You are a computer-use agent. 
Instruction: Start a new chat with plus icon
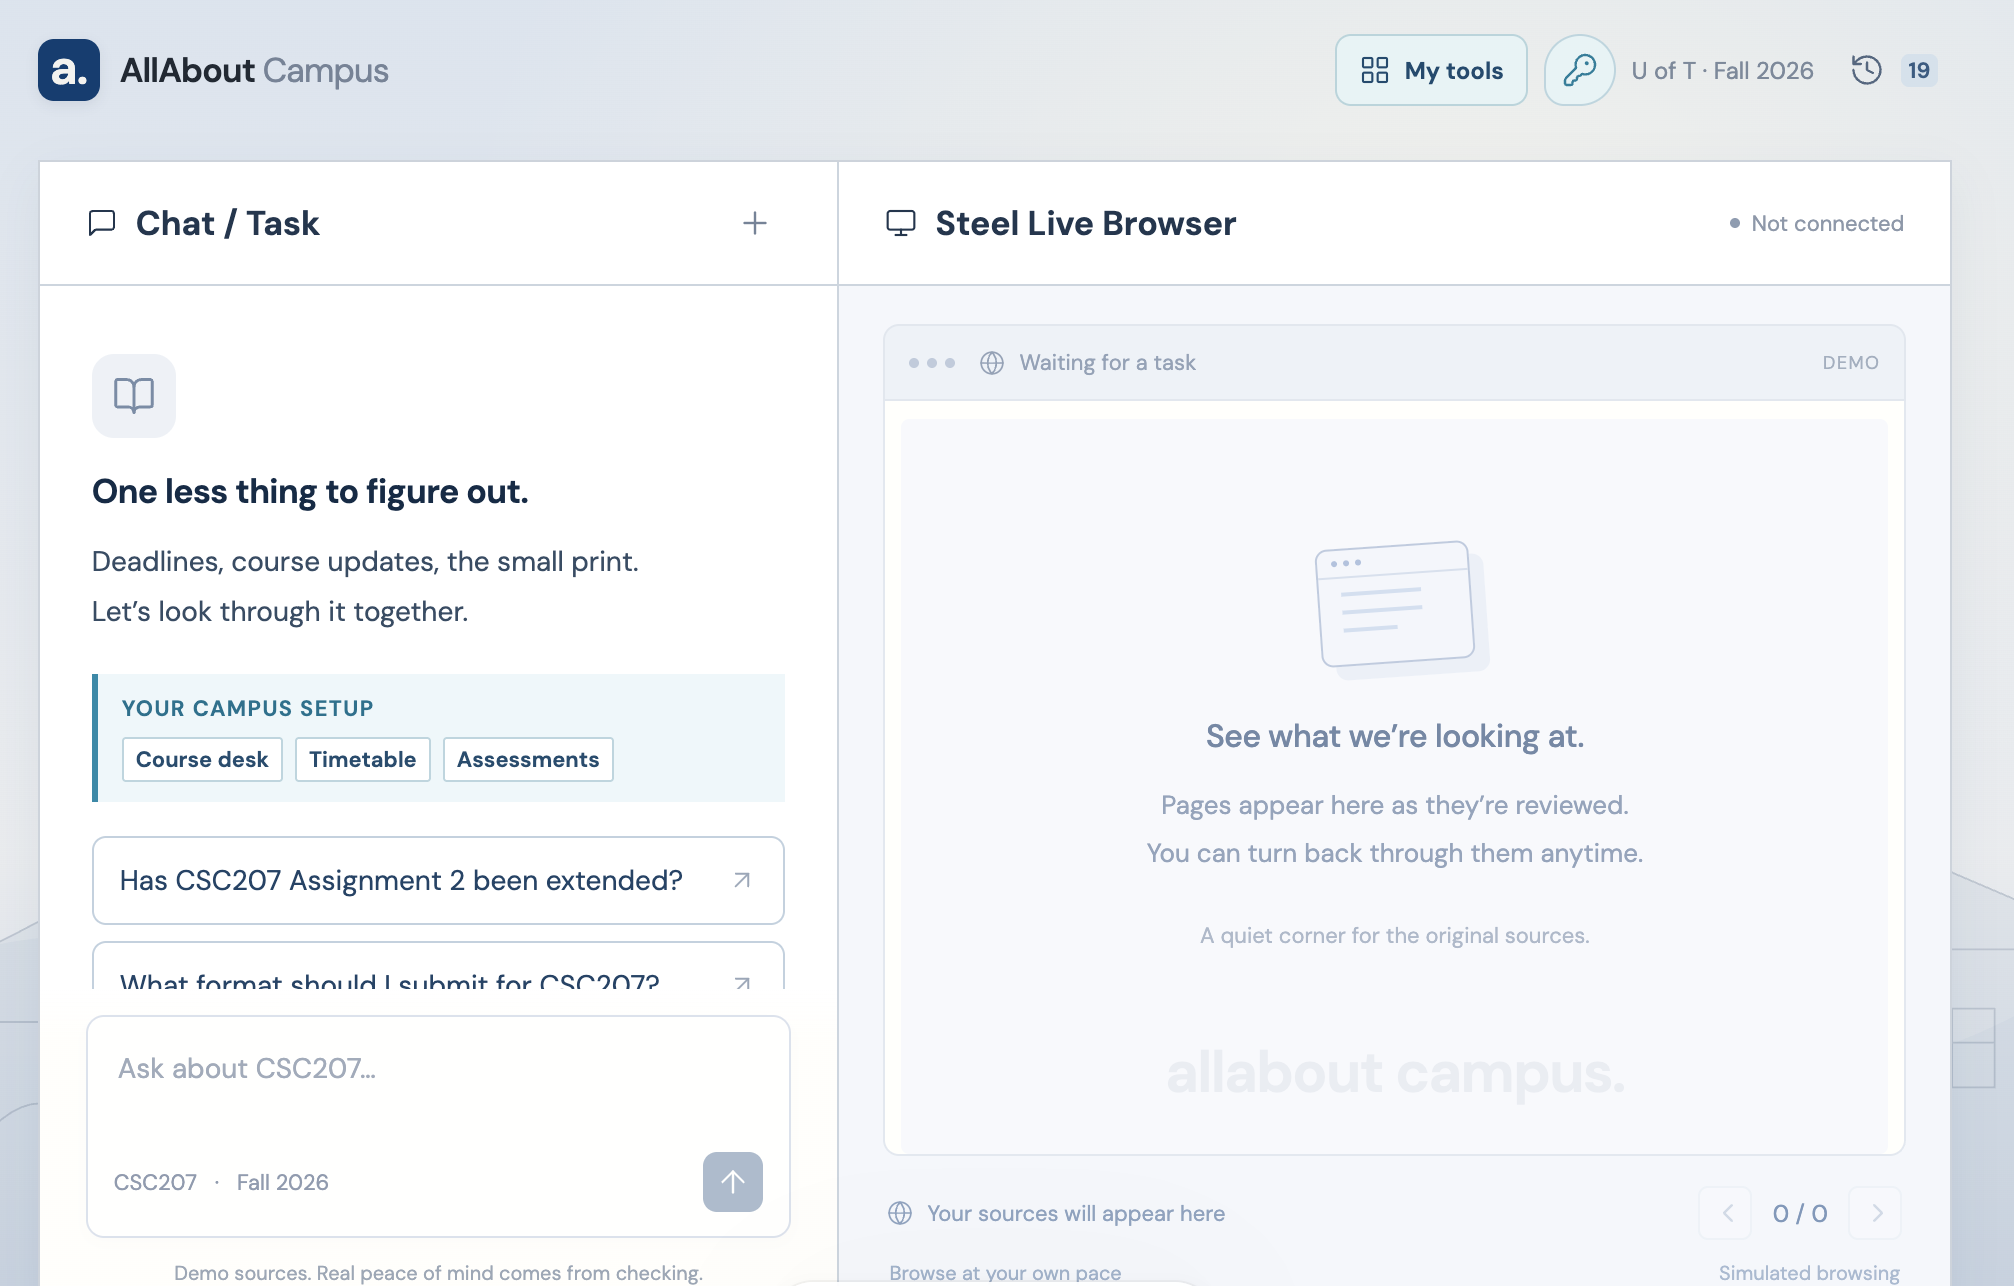(755, 223)
